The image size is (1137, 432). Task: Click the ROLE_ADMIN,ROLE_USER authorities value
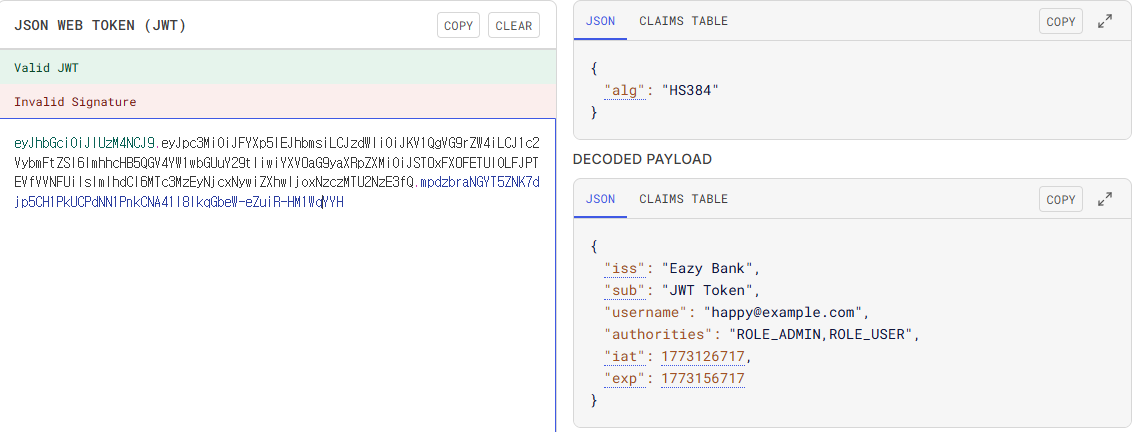pos(819,335)
